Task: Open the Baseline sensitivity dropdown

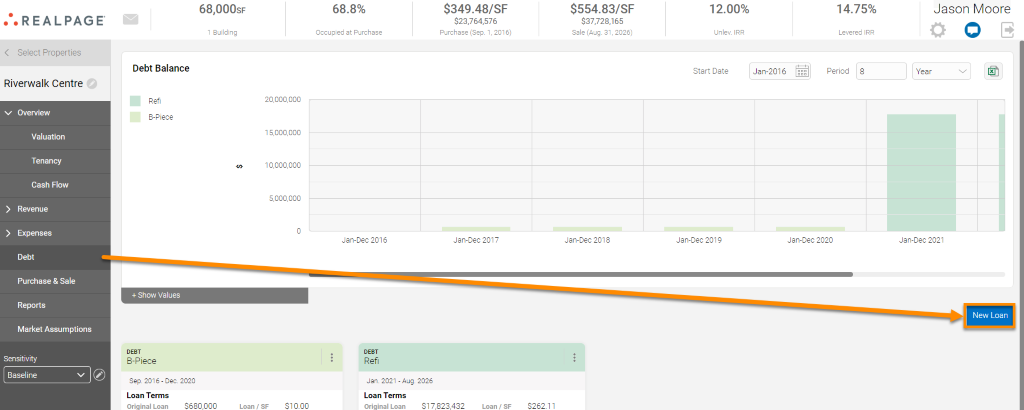Action: point(46,375)
